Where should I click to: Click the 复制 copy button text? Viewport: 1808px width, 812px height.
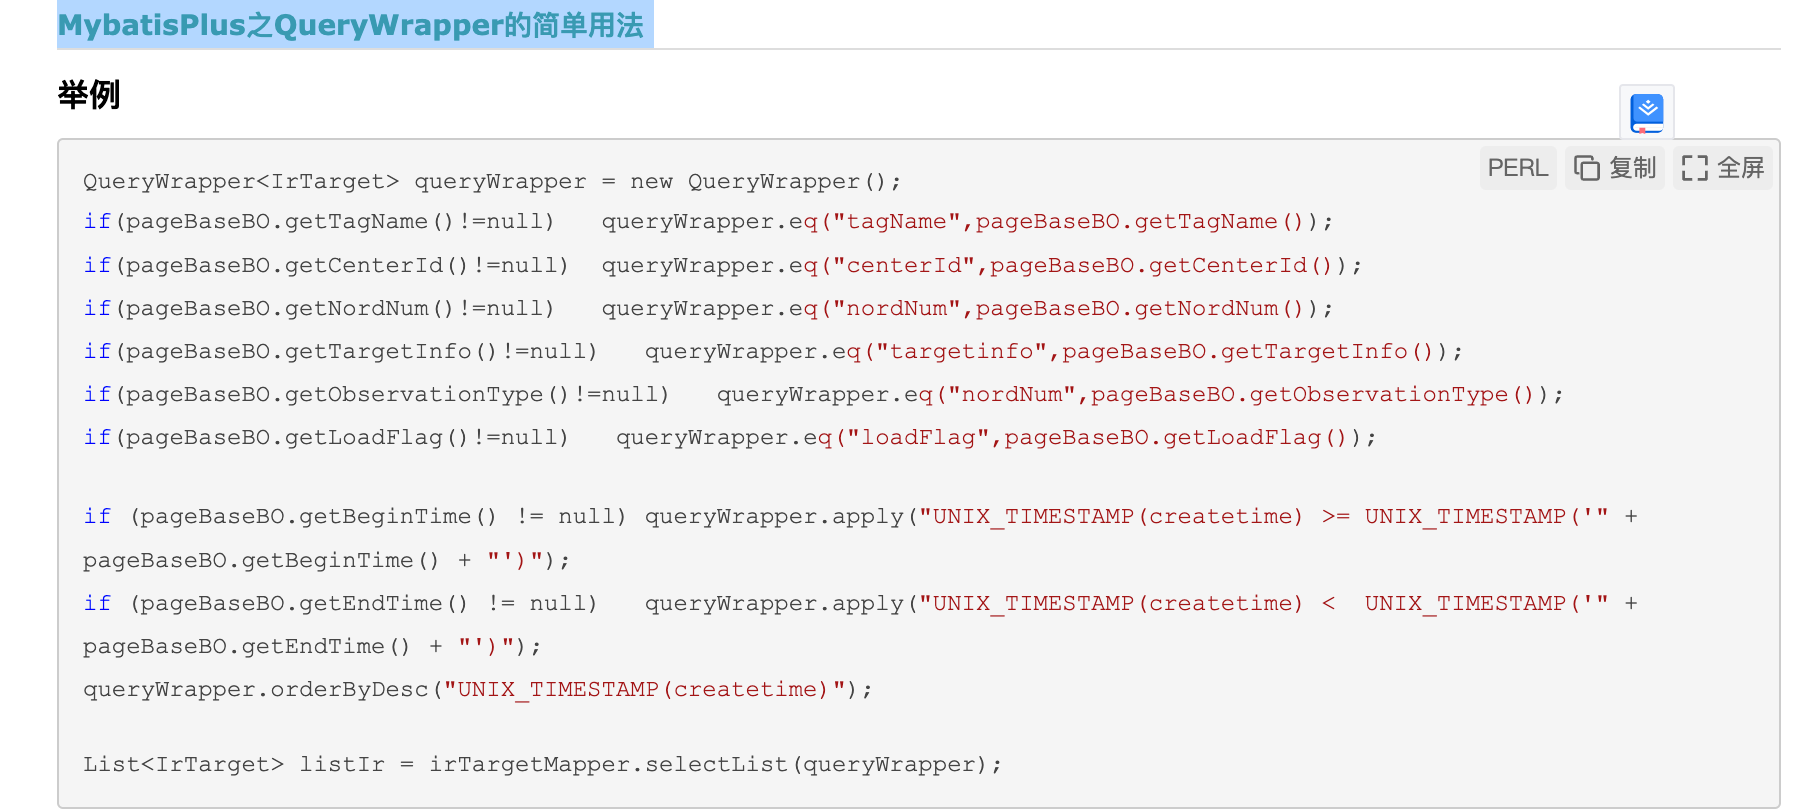(x=1633, y=168)
